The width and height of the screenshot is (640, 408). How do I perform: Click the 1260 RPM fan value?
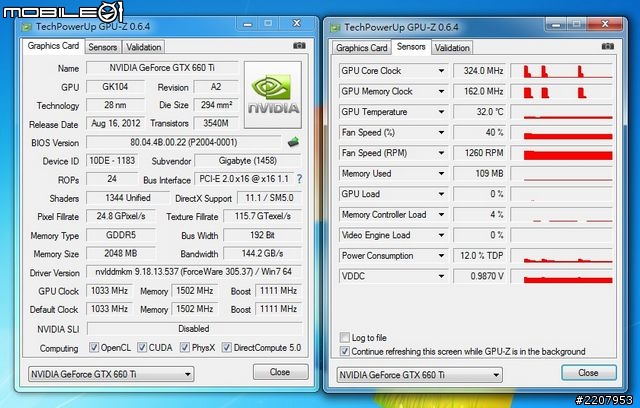coord(480,153)
